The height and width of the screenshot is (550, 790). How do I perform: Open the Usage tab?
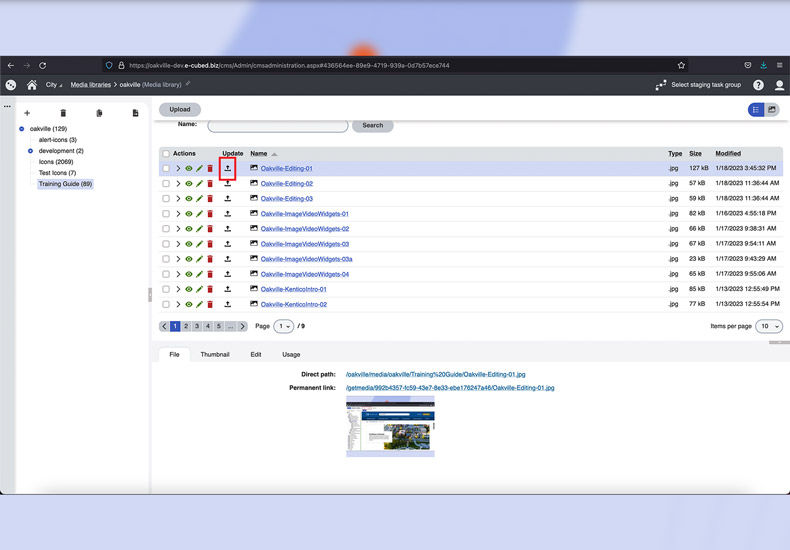pyautogui.click(x=290, y=354)
